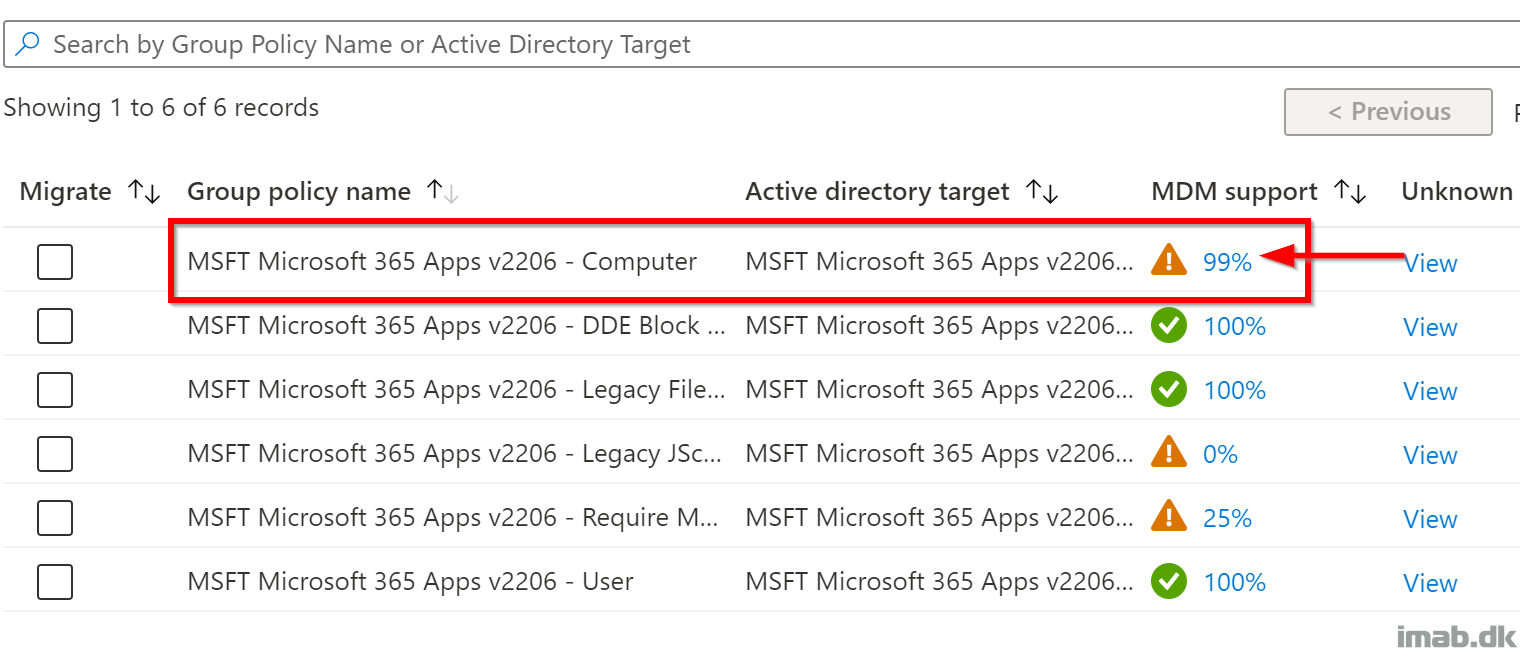Viewport: 1520px width, 649px height.
Task: Click the Group policy name column header
Action: click(x=299, y=192)
